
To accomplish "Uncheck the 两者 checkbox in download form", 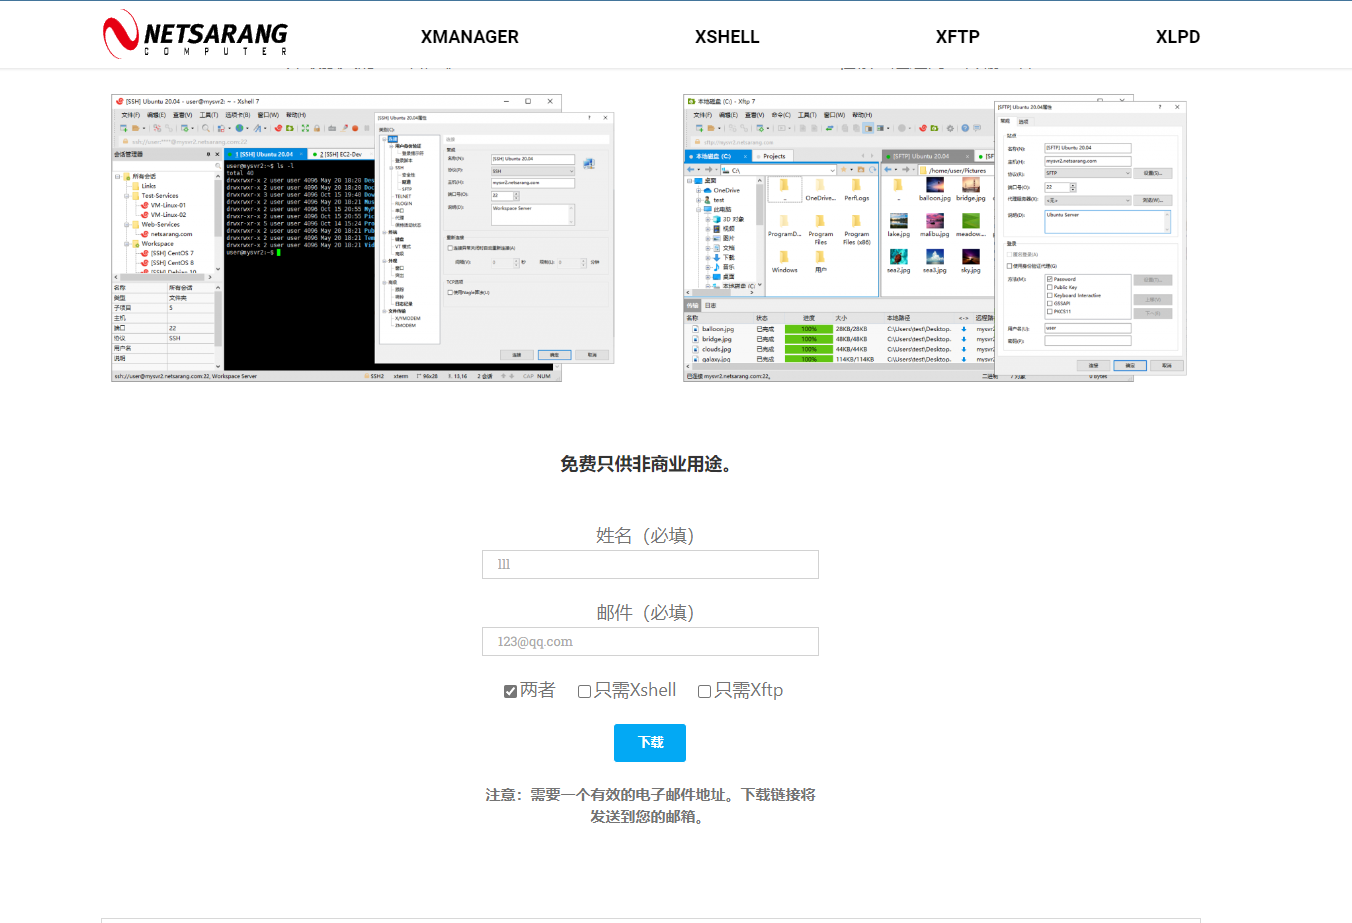I will (510, 690).
